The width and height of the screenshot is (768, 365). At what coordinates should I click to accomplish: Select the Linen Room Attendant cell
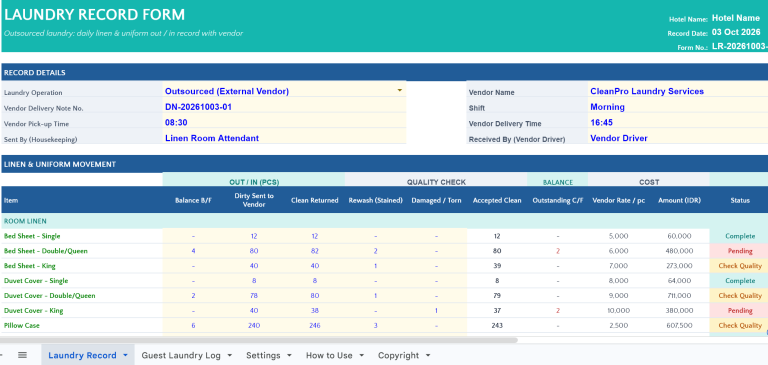[284, 138]
